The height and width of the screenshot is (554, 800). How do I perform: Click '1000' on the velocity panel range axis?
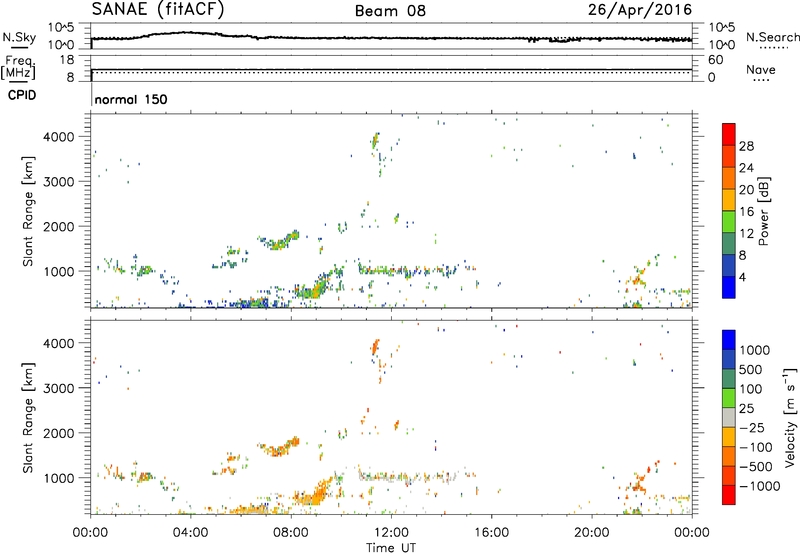[x=59, y=477]
